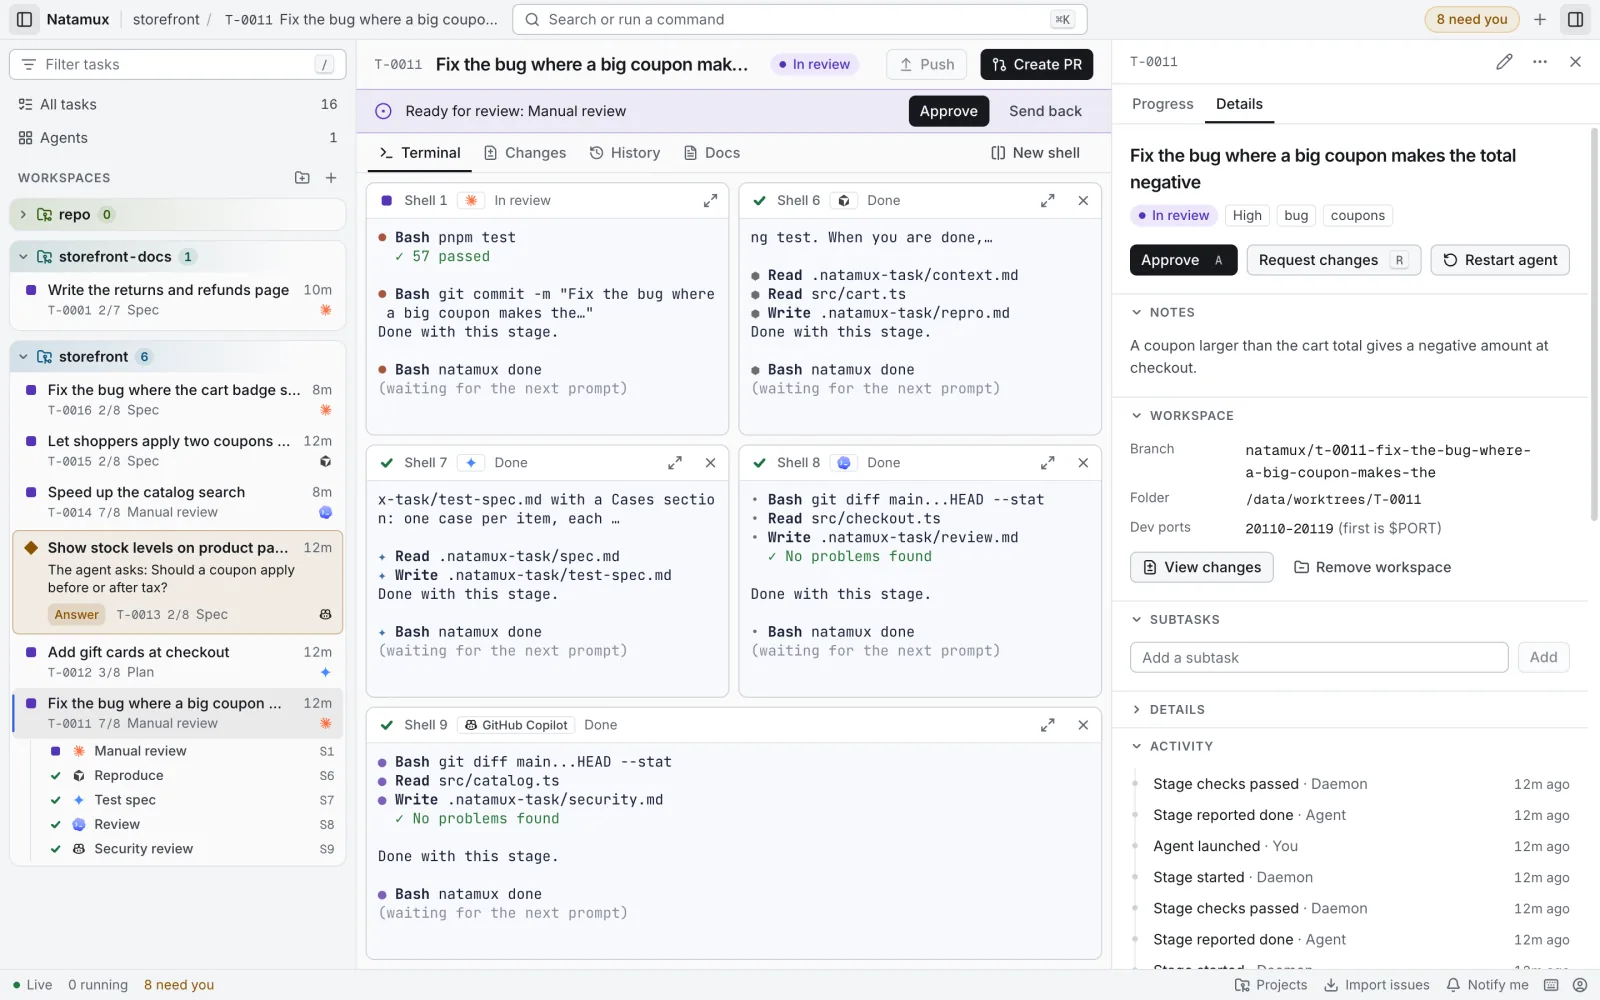Click the pencil edit icon for T-0011
The width and height of the screenshot is (1600, 1000).
tap(1504, 62)
